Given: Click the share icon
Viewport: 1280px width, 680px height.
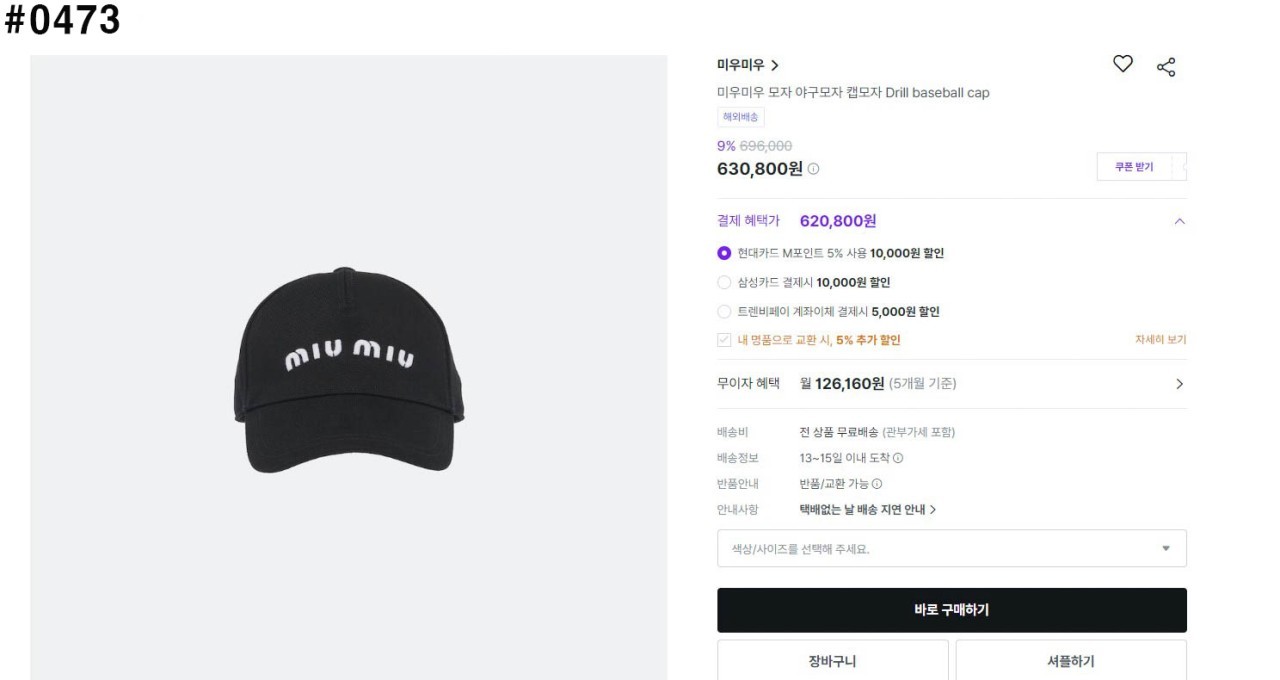Looking at the screenshot, I should pos(1166,67).
